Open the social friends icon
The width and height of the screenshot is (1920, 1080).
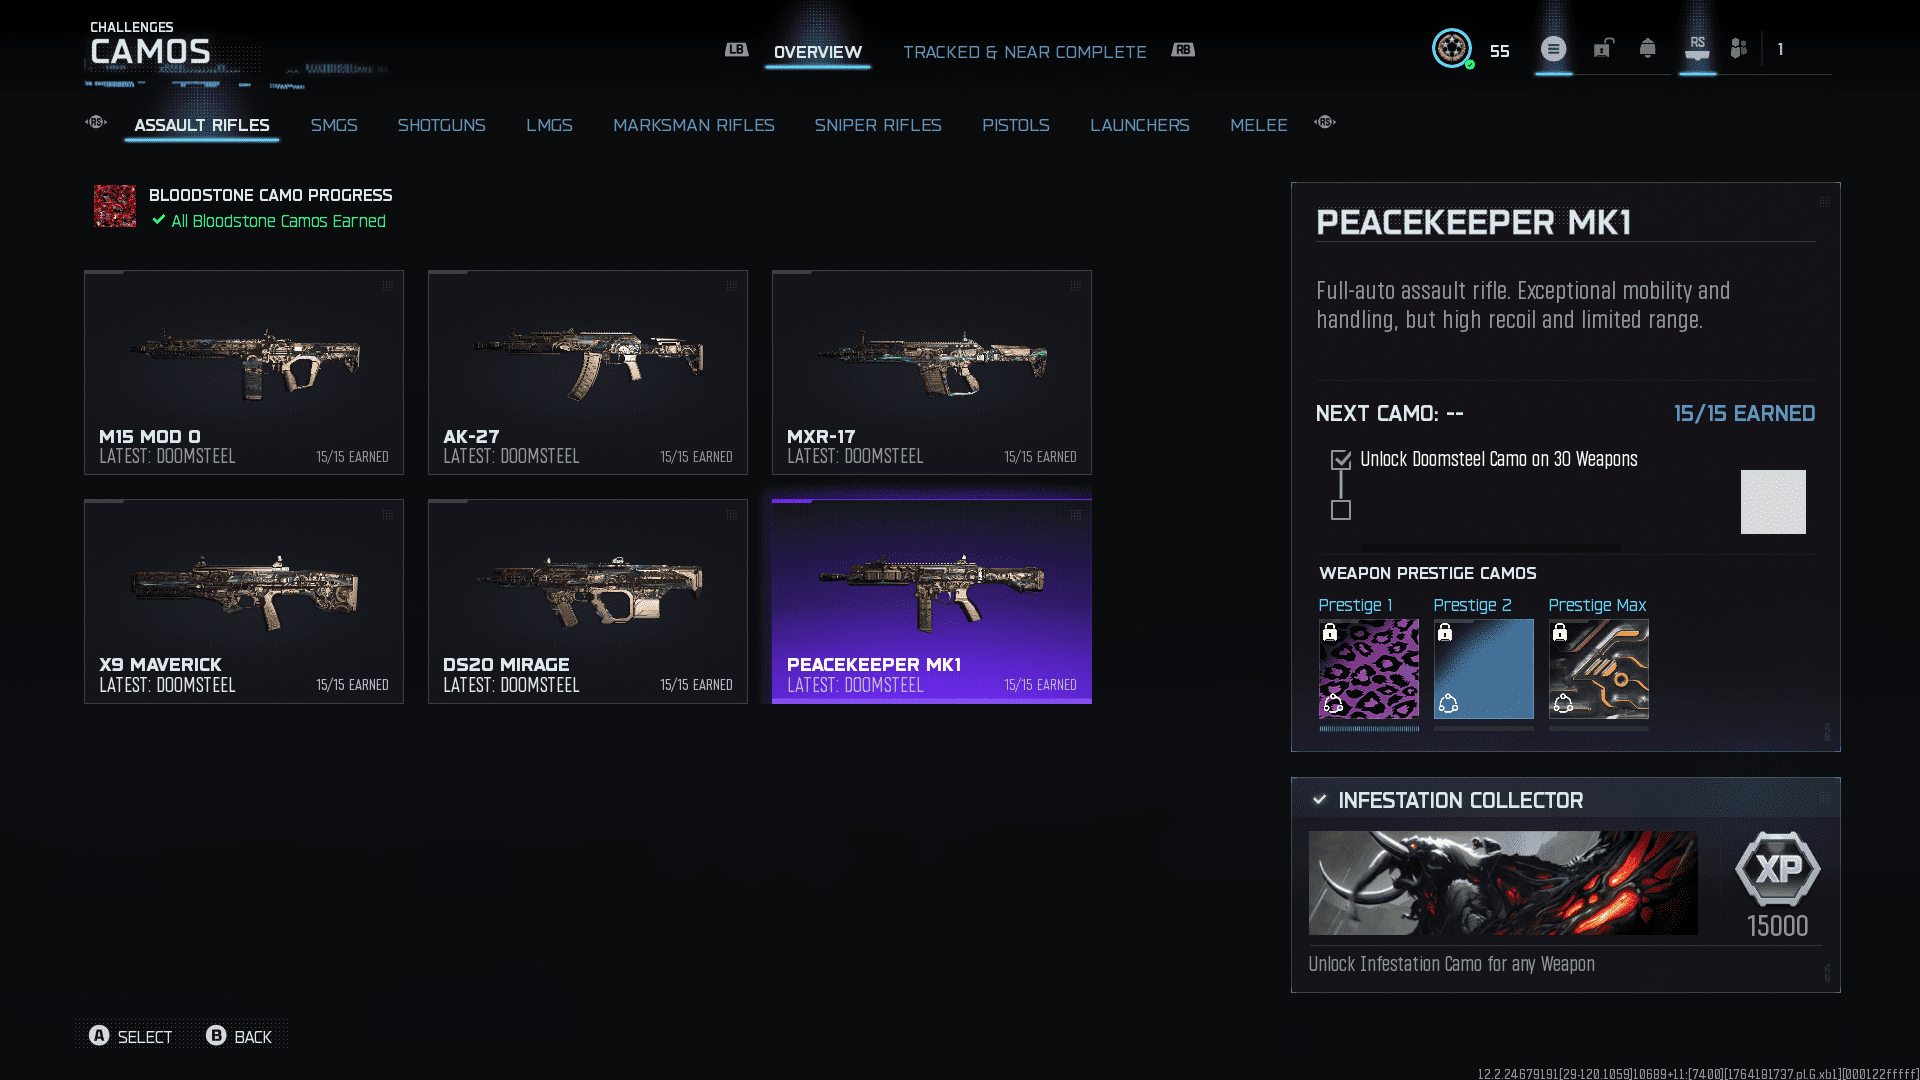[1738, 48]
